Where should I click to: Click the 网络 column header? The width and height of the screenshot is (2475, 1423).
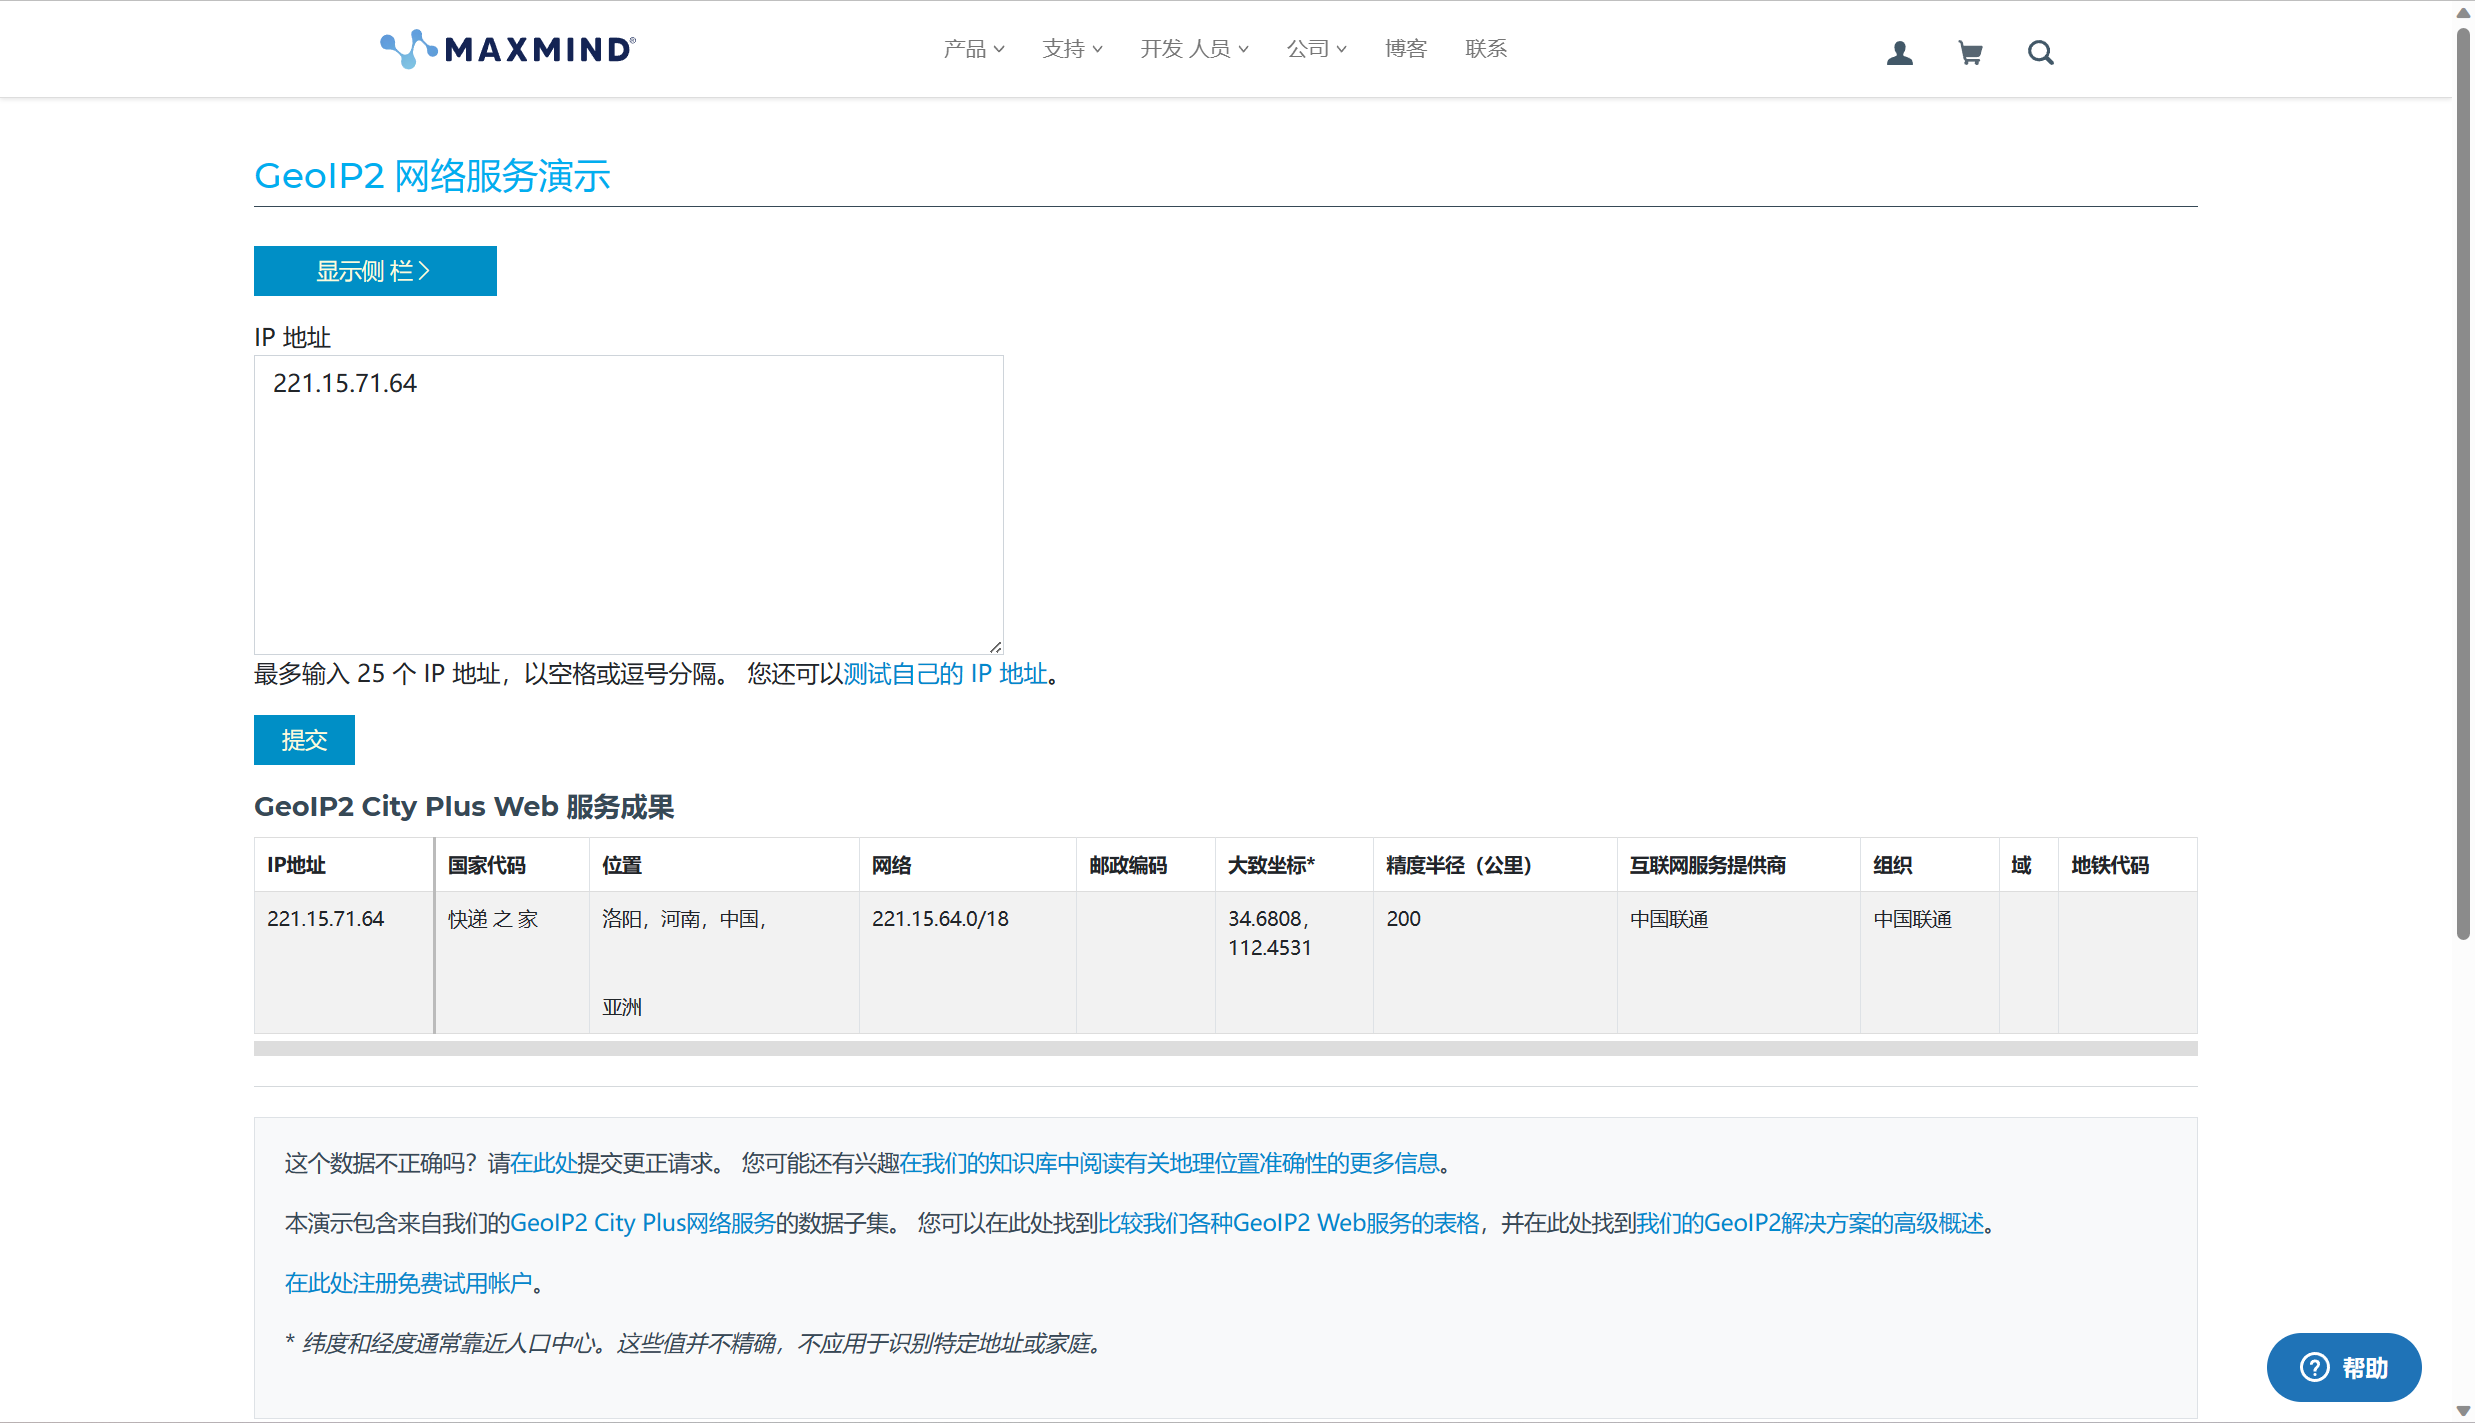tap(967, 865)
